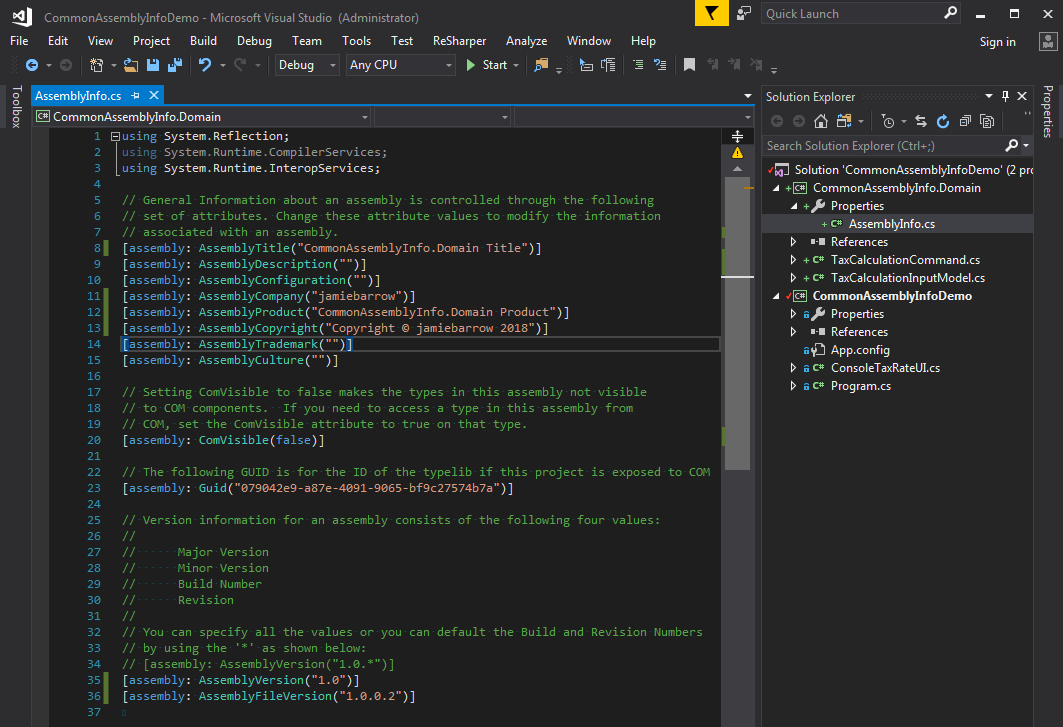Expand the TaxCalculationCommand.cs node
Viewport: 1063px width, 727px height.
point(793,260)
